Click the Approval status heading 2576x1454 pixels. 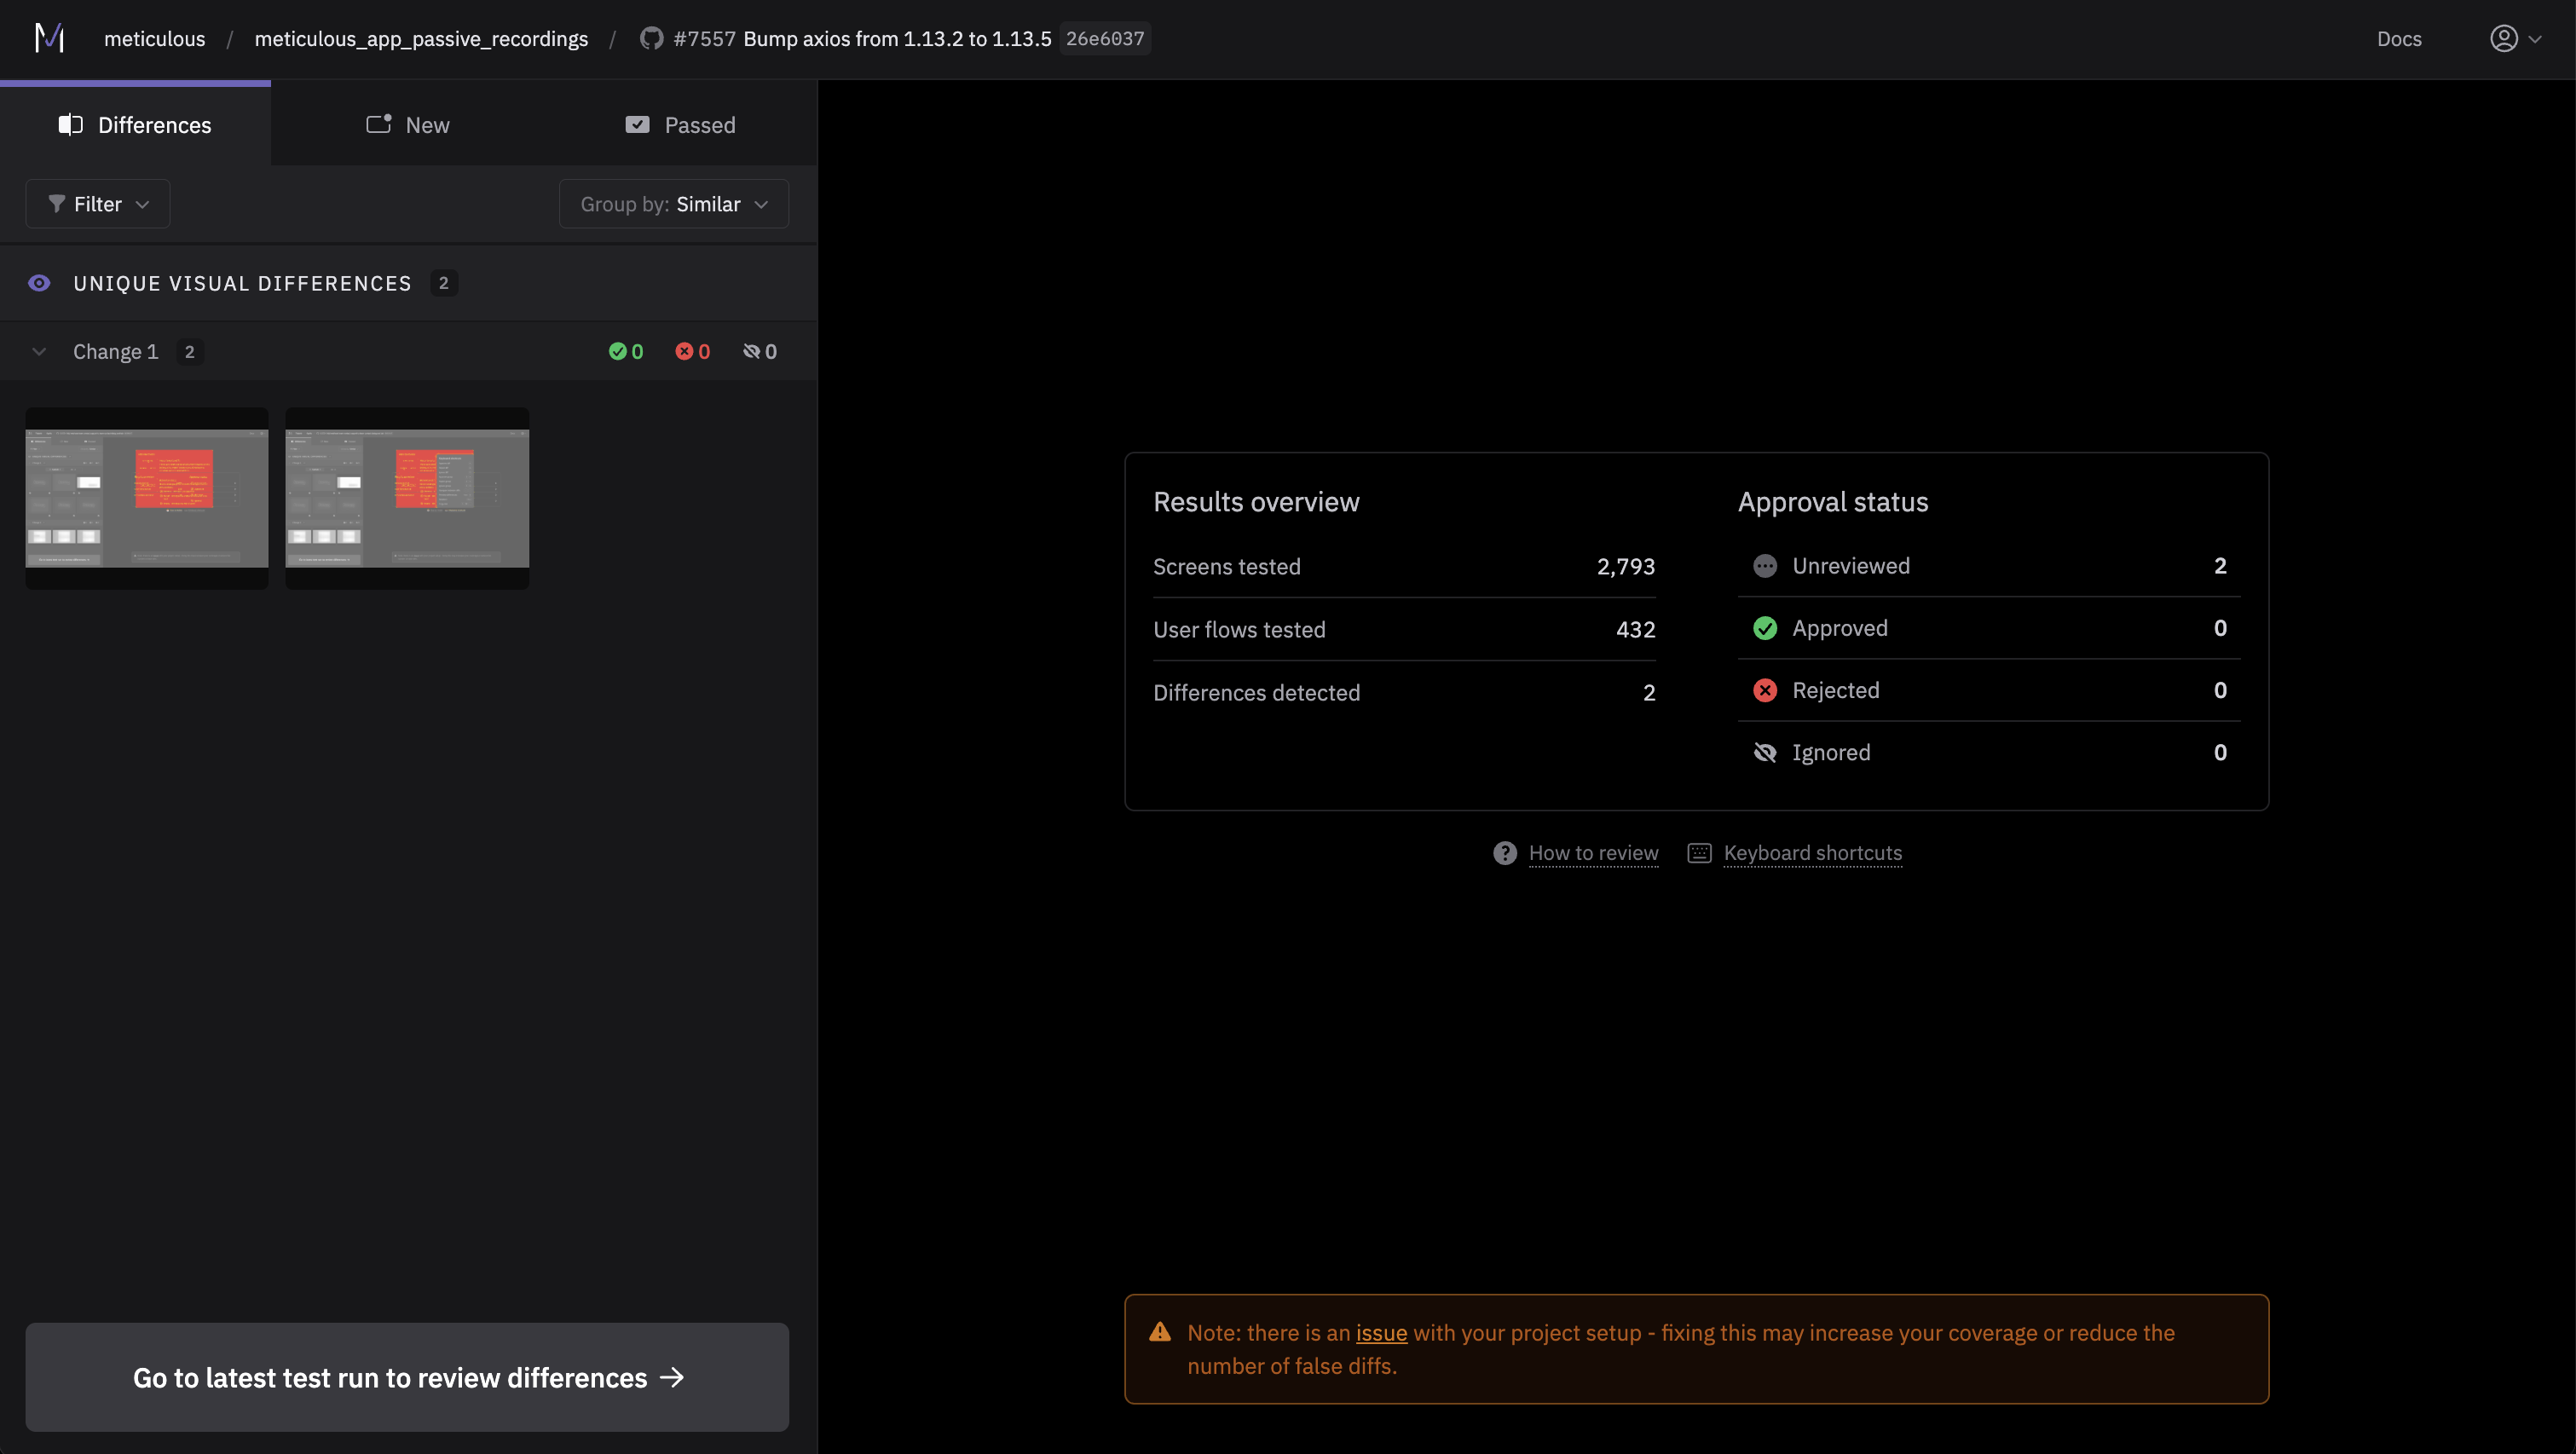1832,502
